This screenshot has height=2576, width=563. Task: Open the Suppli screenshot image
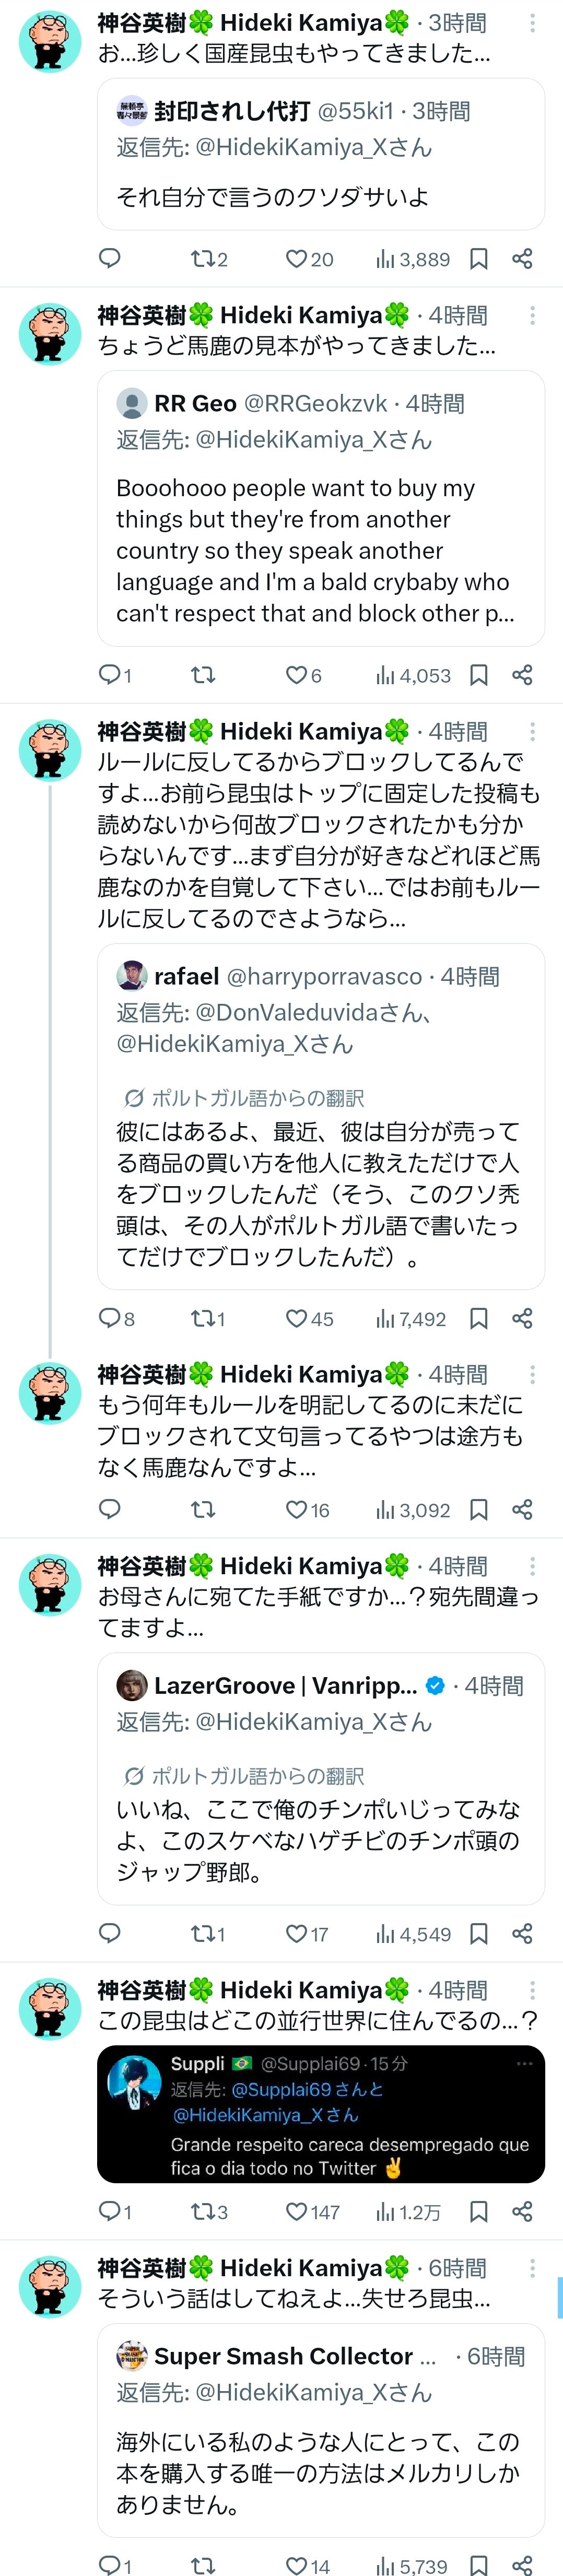click(320, 2113)
